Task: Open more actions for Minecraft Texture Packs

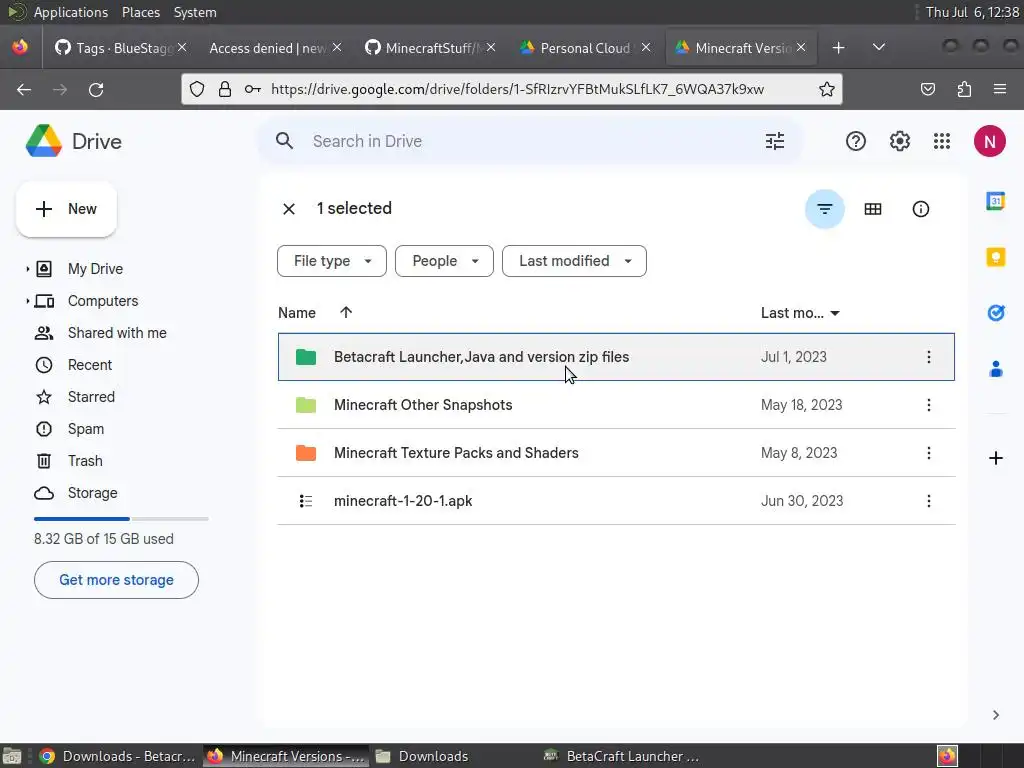Action: point(929,453)
